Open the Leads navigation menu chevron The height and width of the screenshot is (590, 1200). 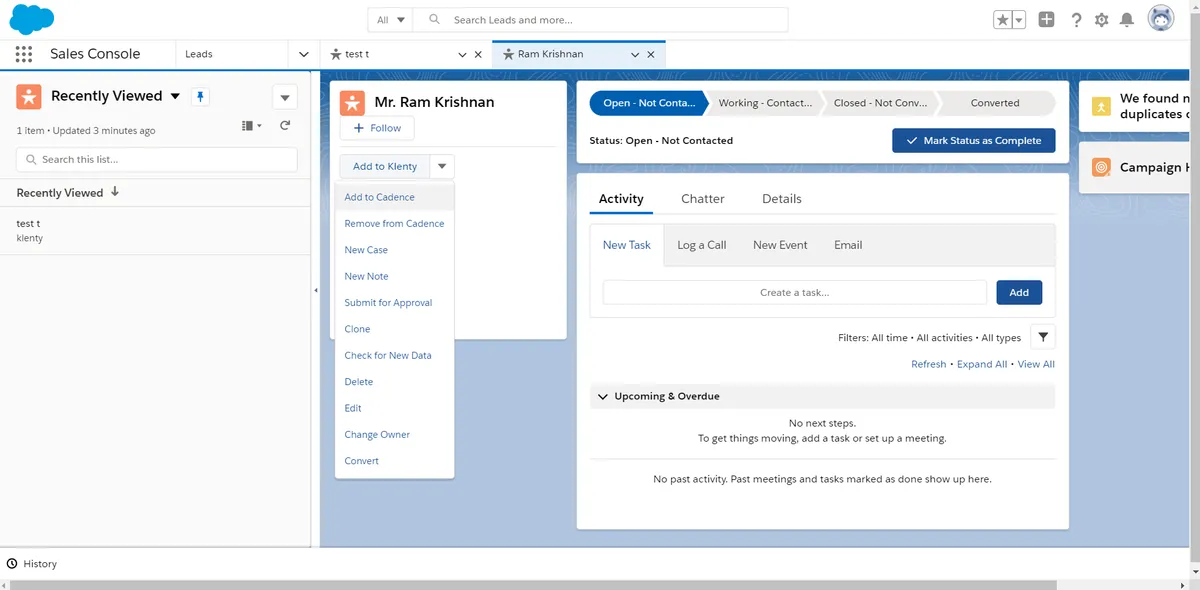[x=304, y=54]
